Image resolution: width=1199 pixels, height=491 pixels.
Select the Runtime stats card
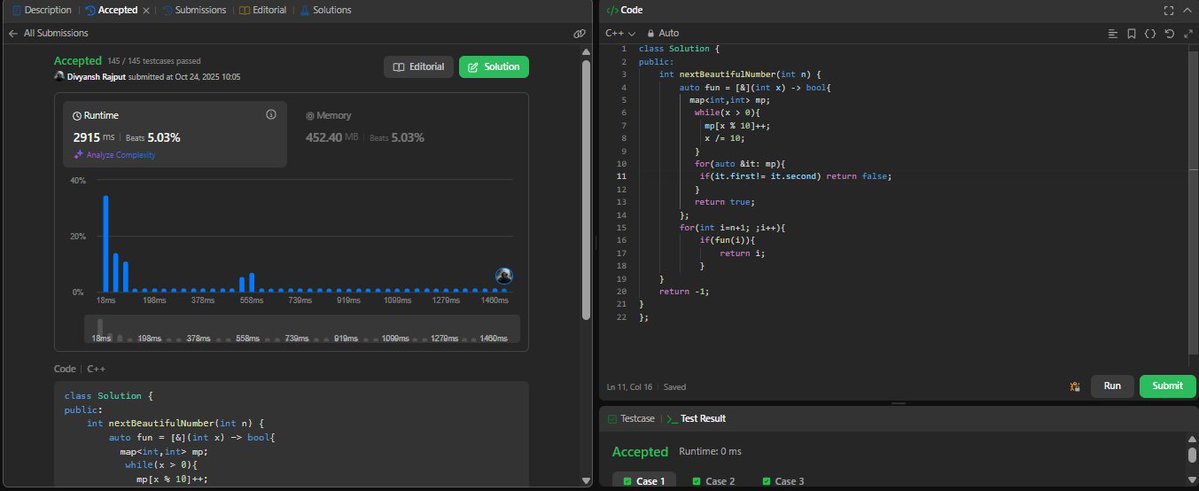(175, 134)
